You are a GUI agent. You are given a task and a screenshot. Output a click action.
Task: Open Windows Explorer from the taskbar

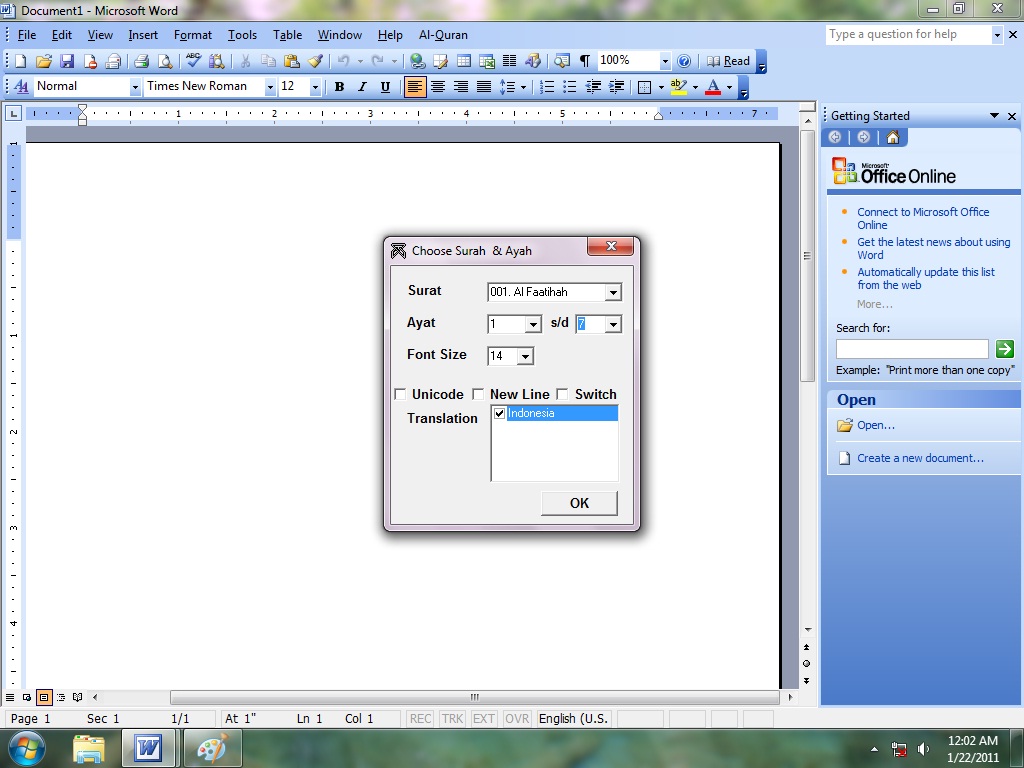coord(89,748)
